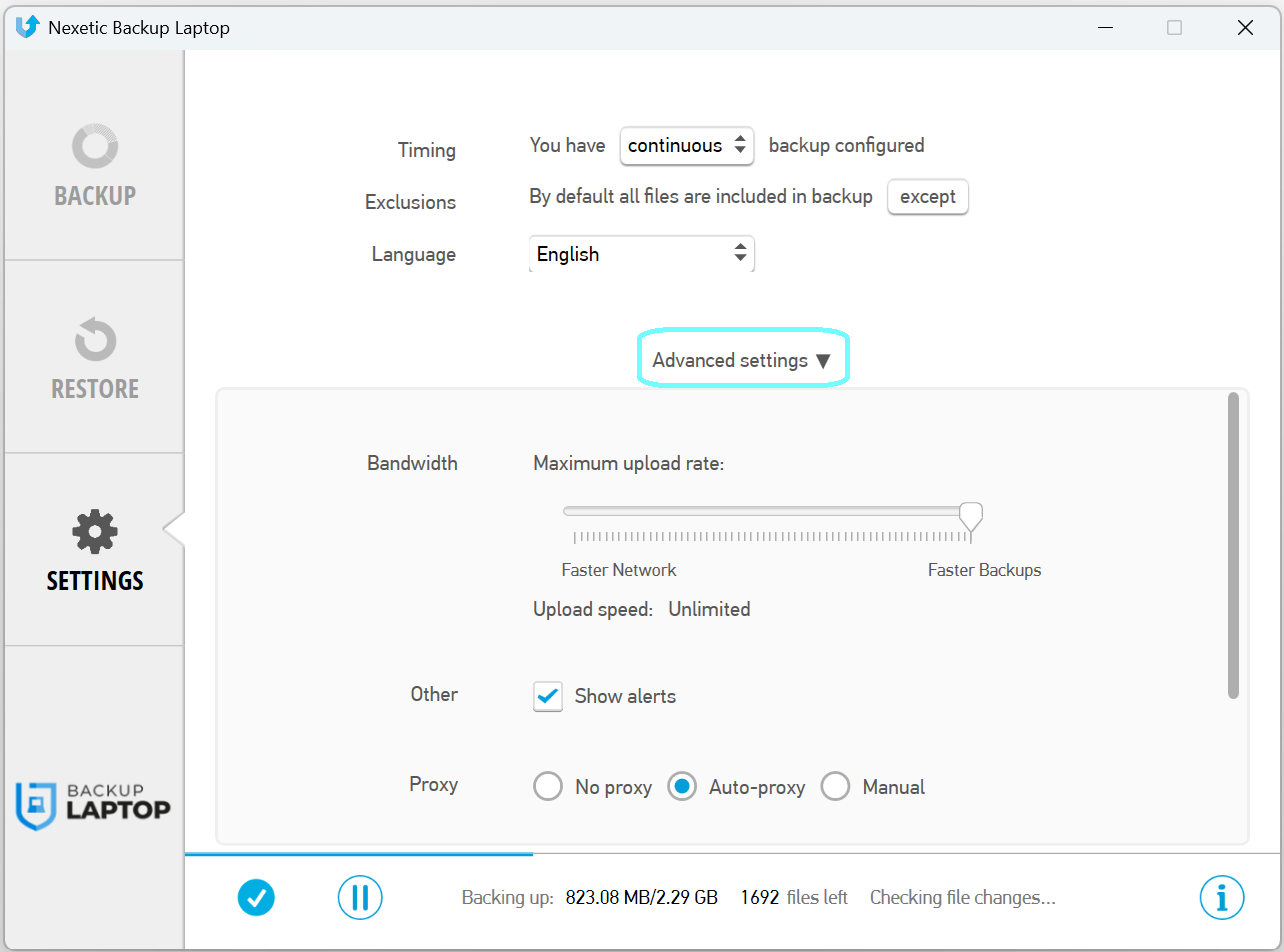
Task: Click the advanced settings vertical scrollbar
Action: click(x=1233, y=545)
